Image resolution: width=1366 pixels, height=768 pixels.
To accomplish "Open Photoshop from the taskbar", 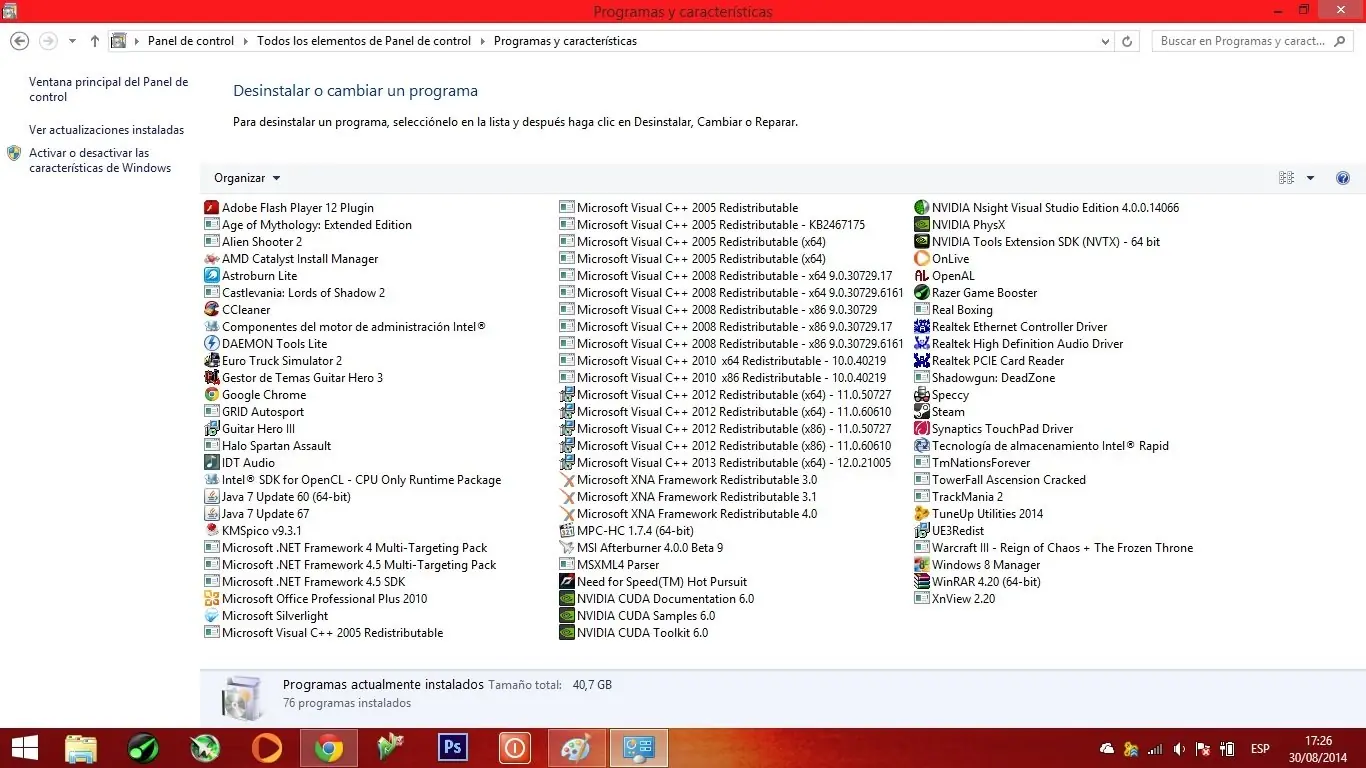I will (x=453, y=748).
